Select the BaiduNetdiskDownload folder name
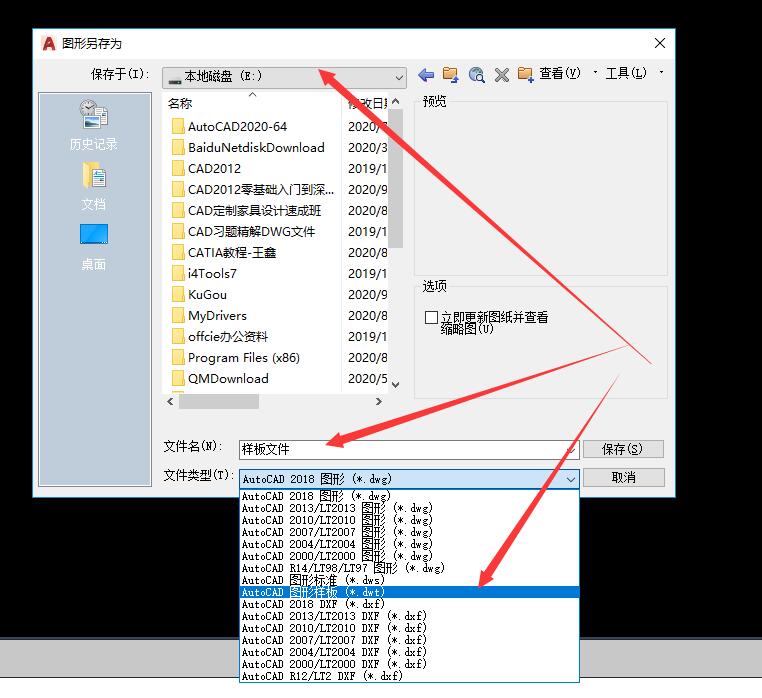 click(256, 148)
